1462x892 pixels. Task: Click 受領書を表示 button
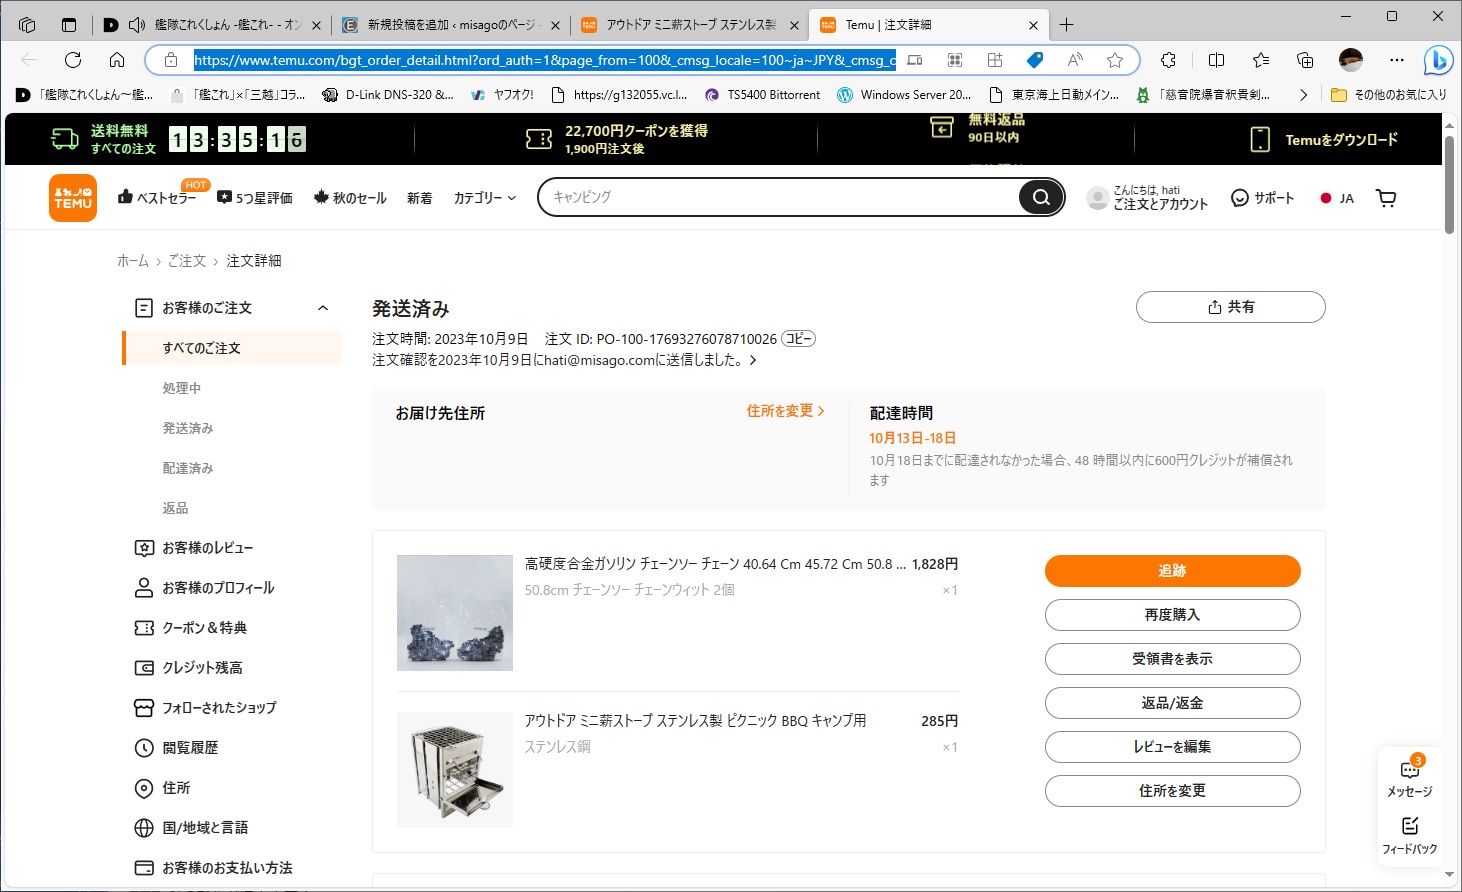[1172, 659]
